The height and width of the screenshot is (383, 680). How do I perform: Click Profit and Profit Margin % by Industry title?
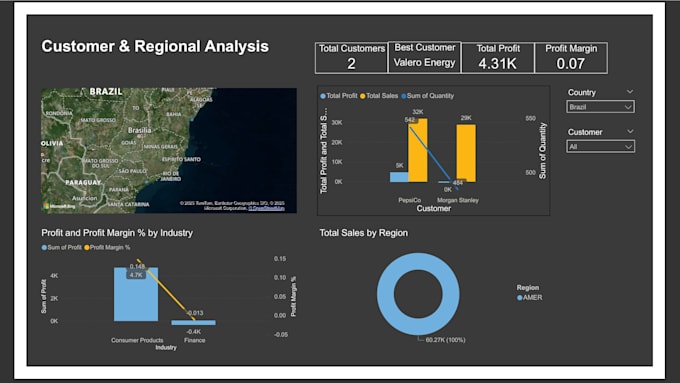(117, 233)
